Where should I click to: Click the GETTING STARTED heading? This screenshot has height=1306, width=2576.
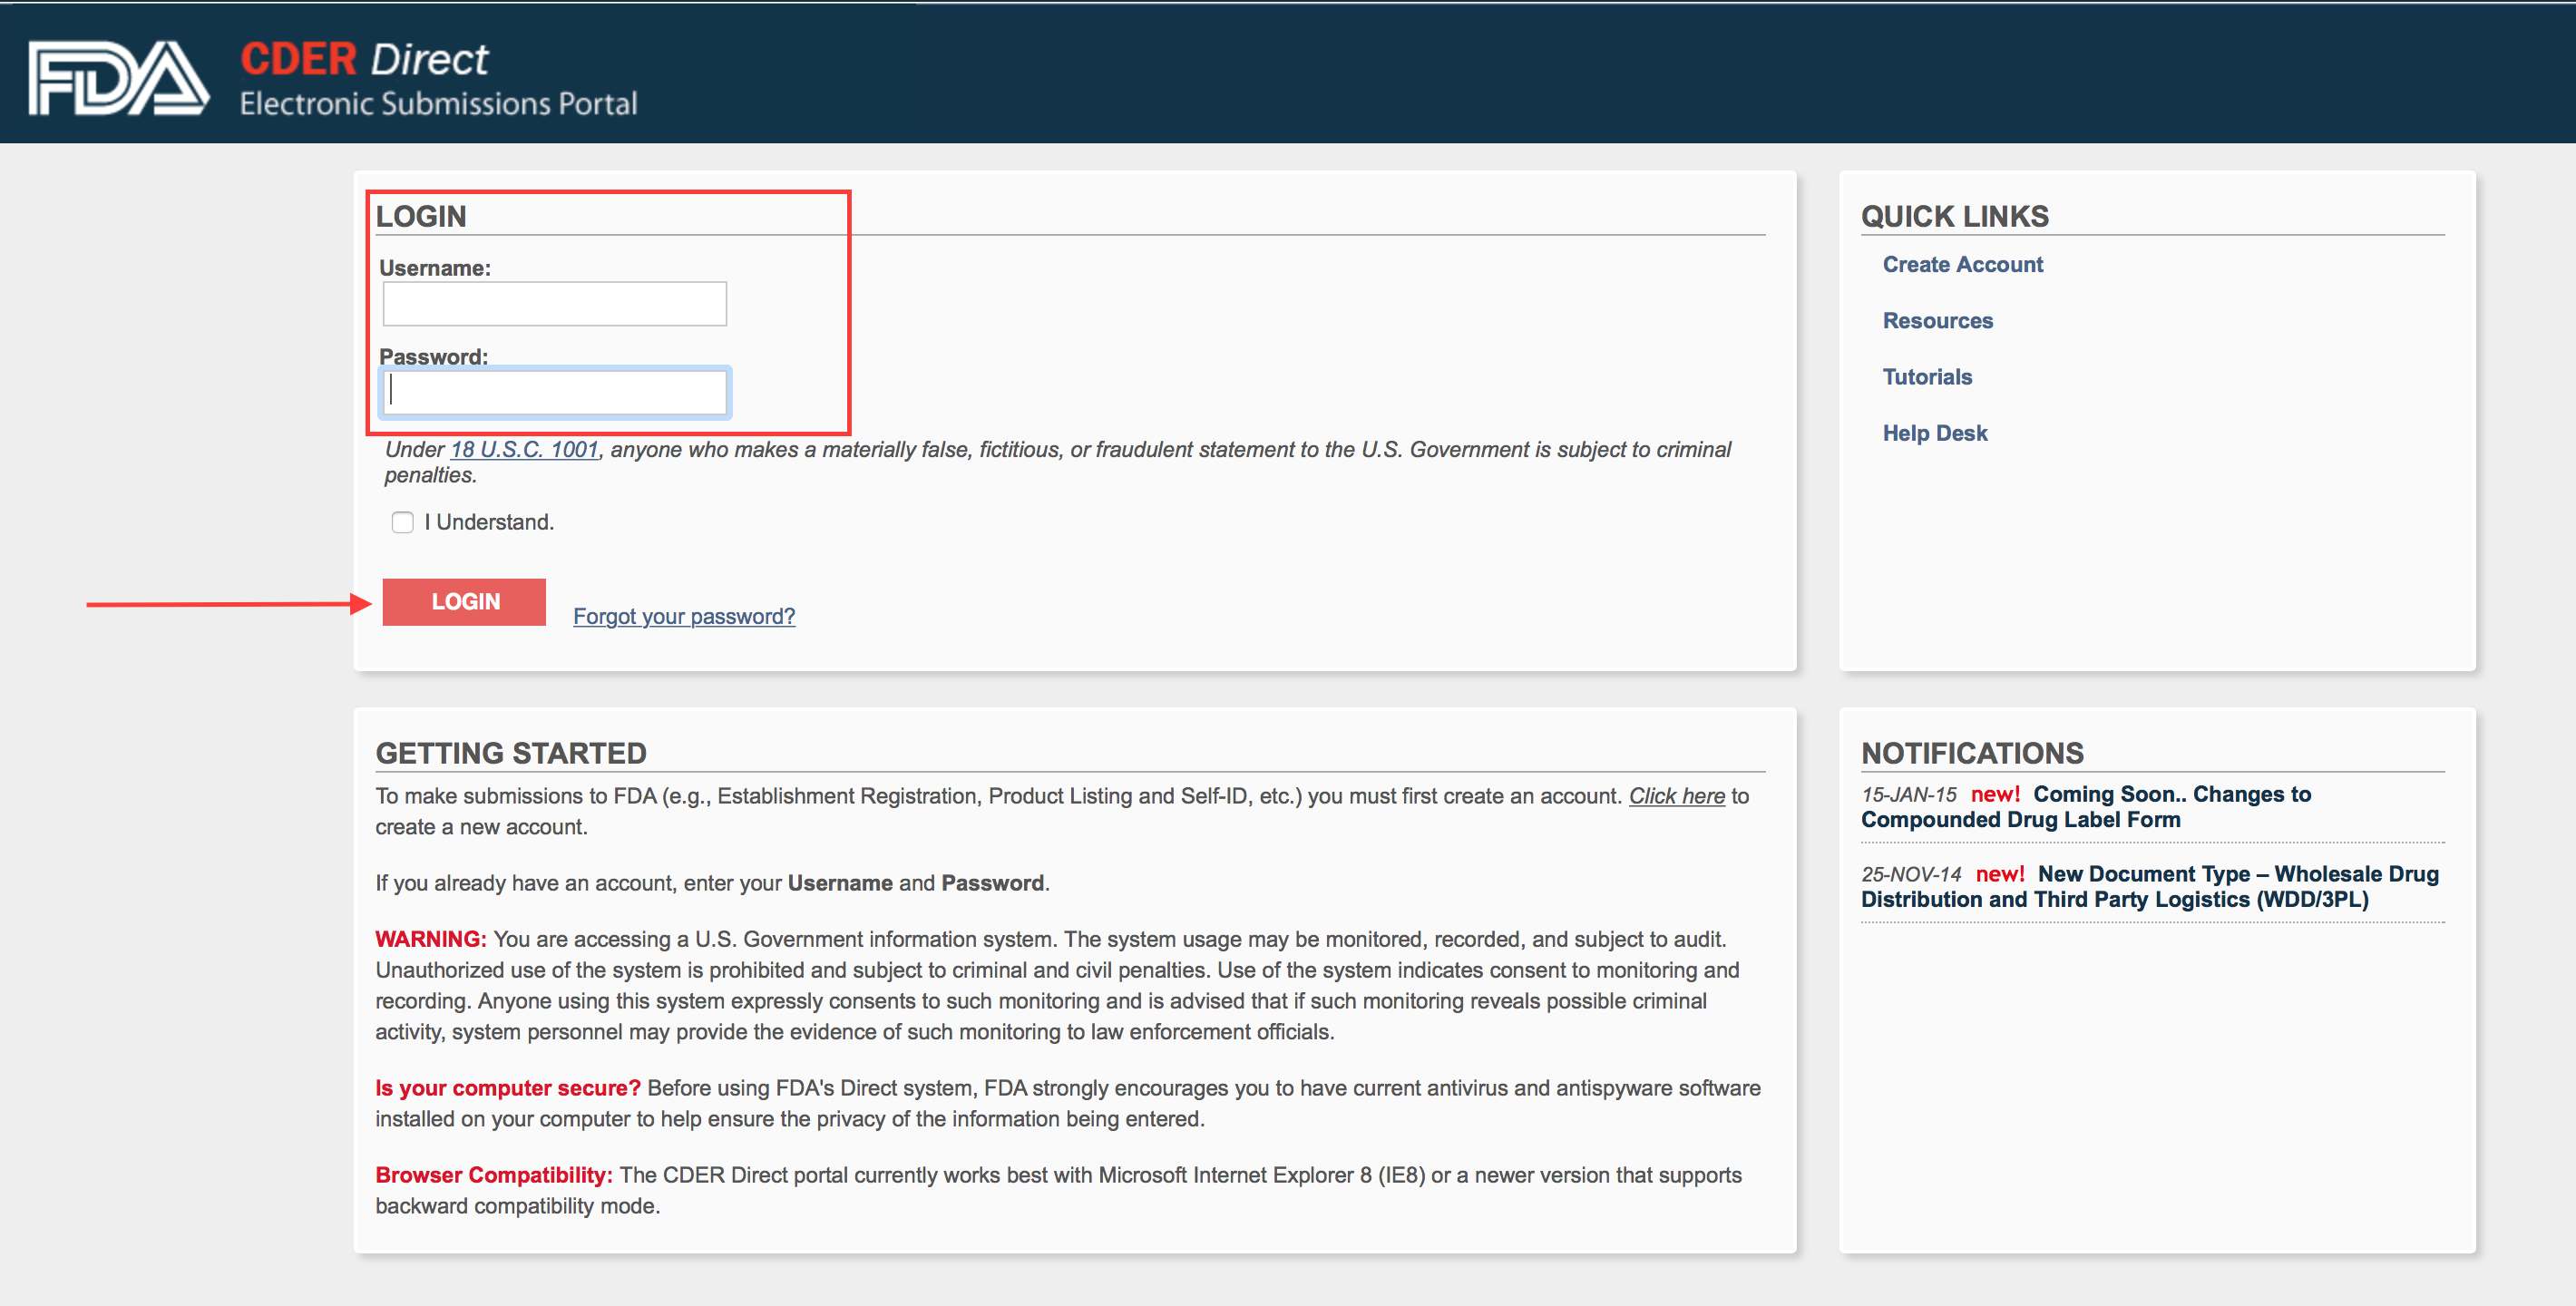tap(511, 753)
